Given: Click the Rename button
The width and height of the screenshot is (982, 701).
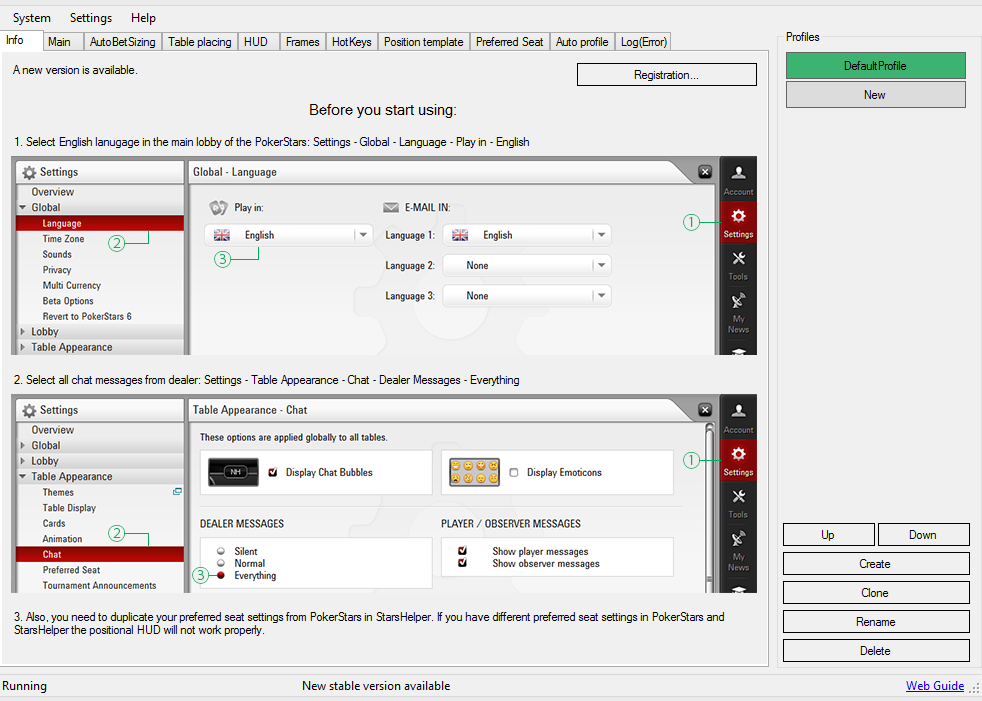Looking at the screenshot, I should [876, 621].
